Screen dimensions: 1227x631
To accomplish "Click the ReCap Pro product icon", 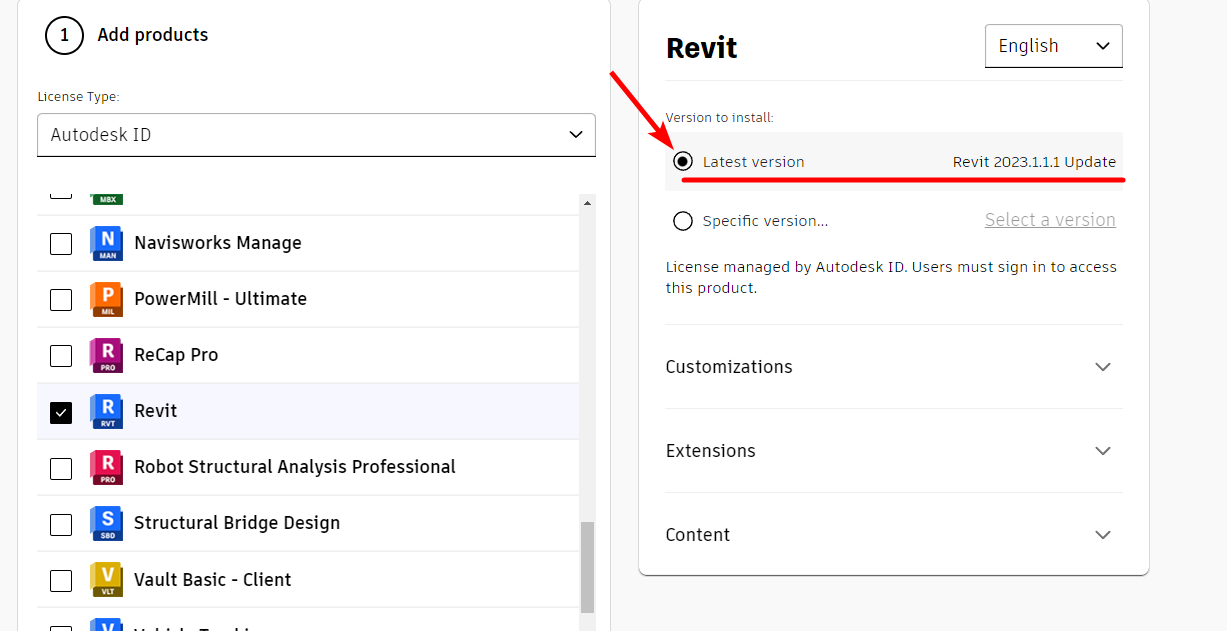I will point(106,355).
